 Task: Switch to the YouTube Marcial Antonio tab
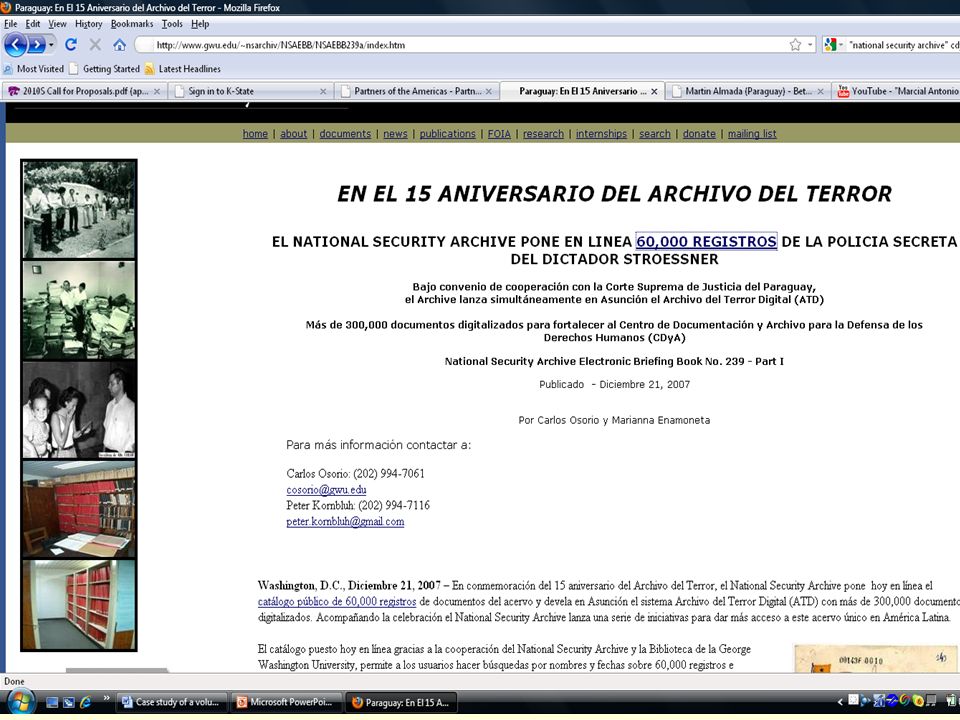897,91
